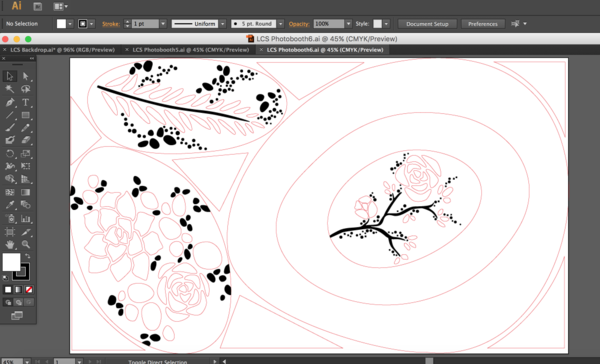Select the Type tool
Image resolution: width=600 pixels, height=364 pixels.
pyautogui.click(x=26, y=102)
